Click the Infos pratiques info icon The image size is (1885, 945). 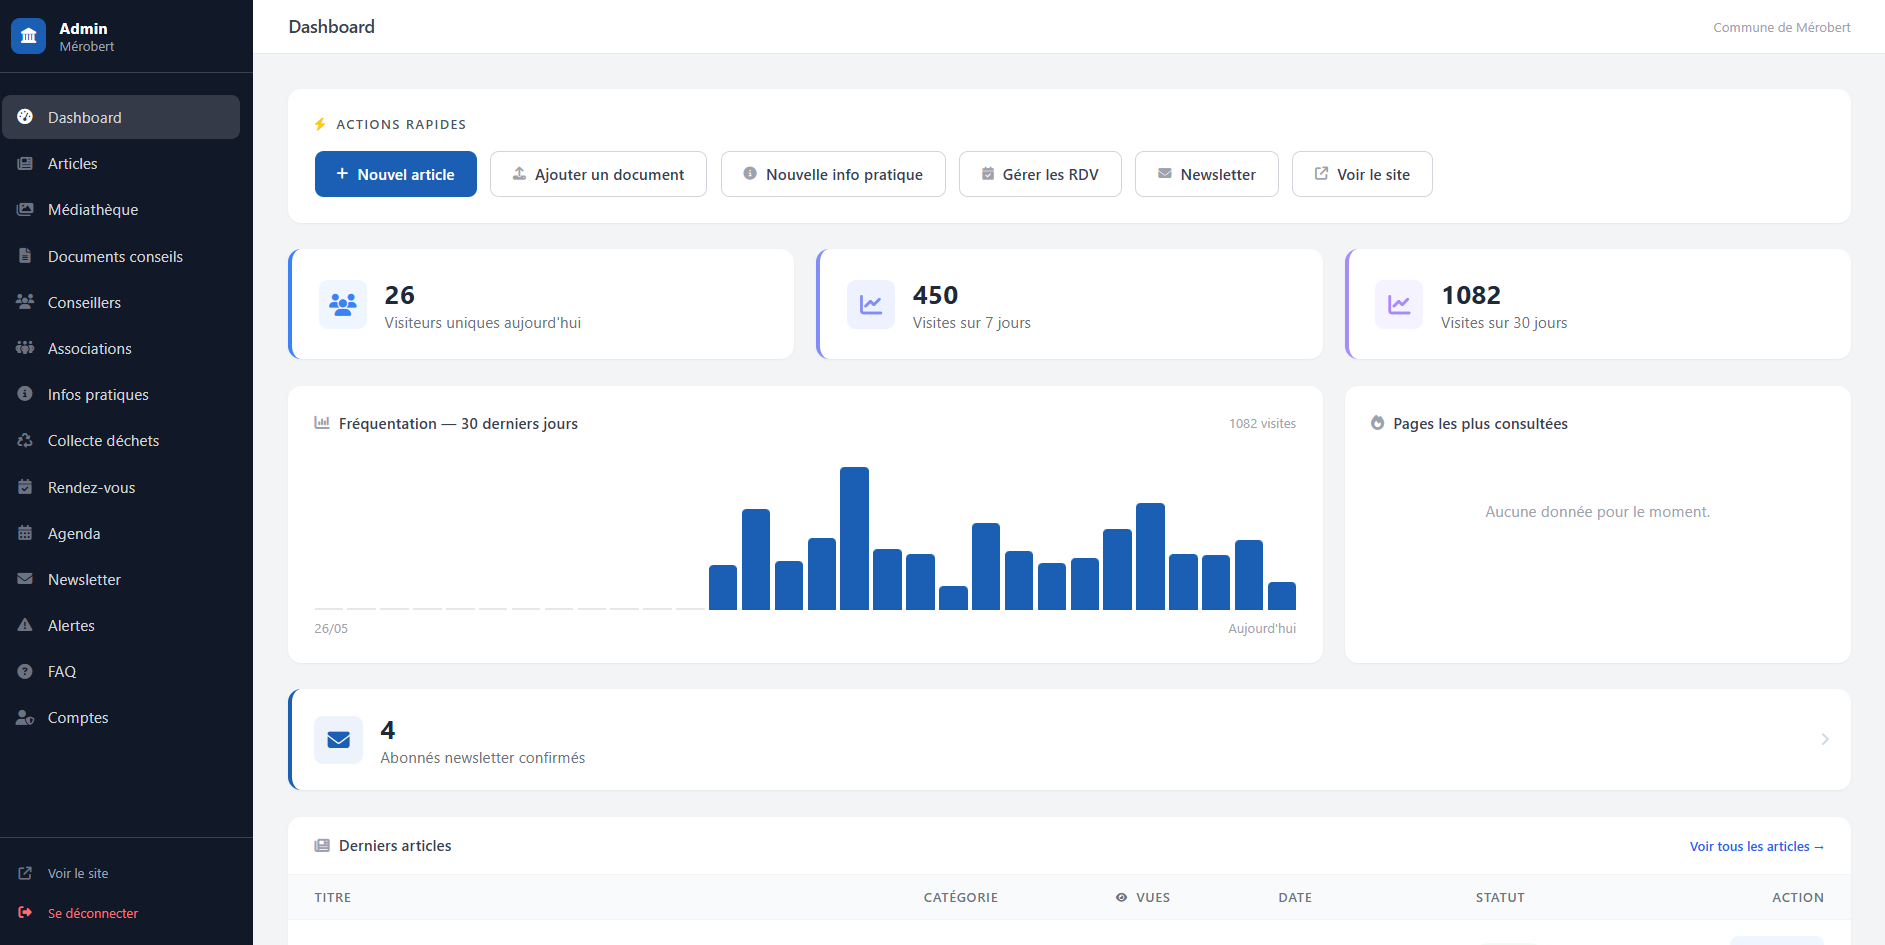[x=25, y=394]
